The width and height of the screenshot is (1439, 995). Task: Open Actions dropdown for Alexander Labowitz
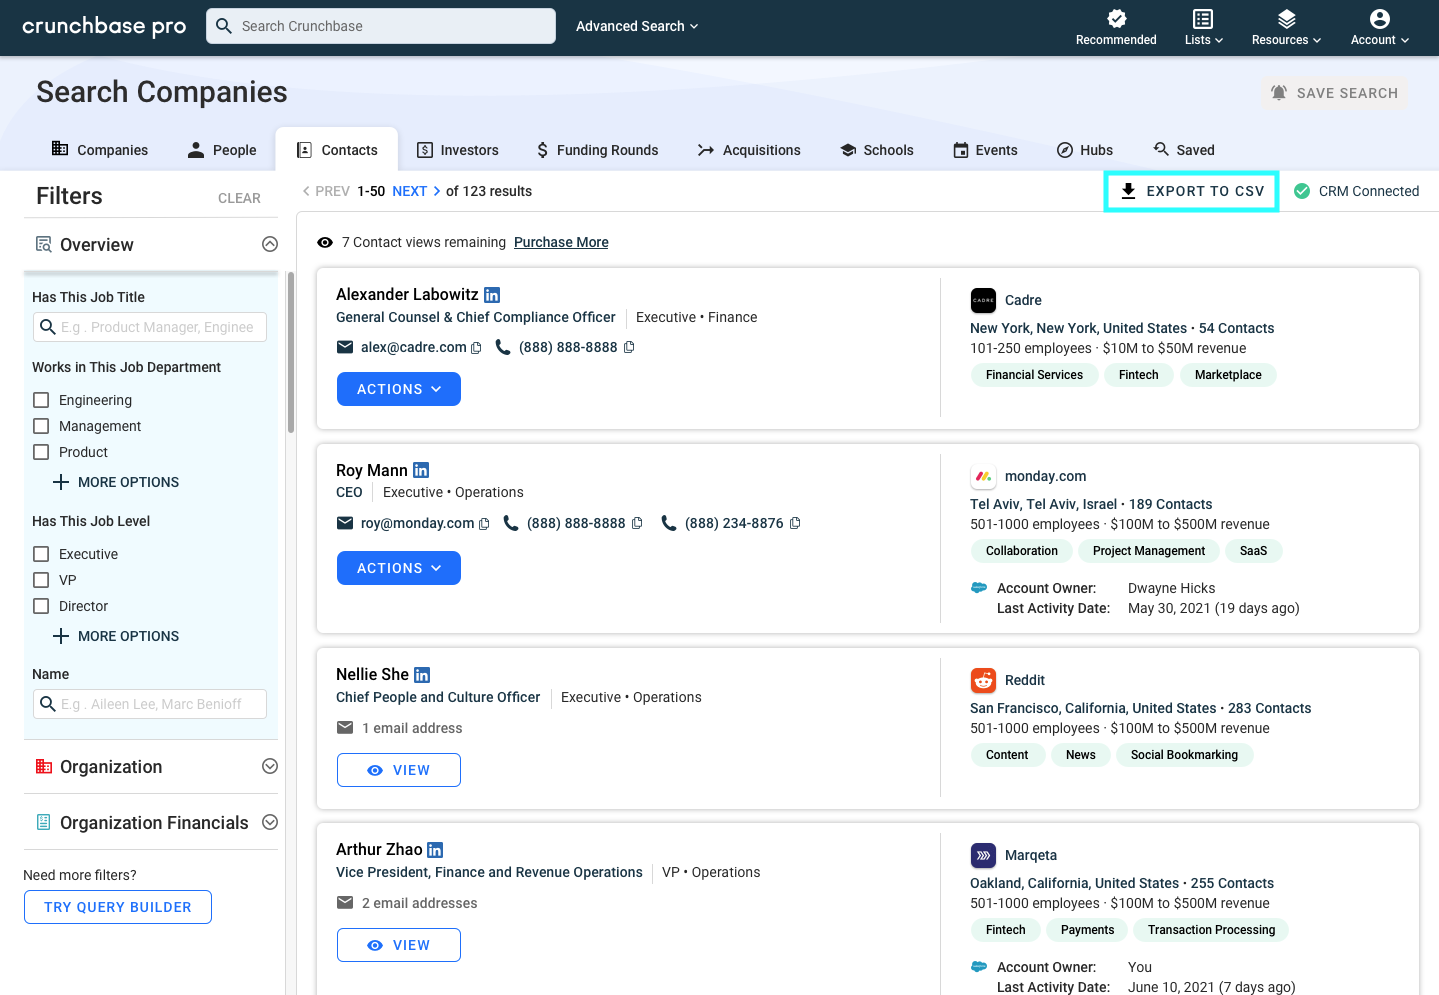pyautogui.click(x=399, y=389)
